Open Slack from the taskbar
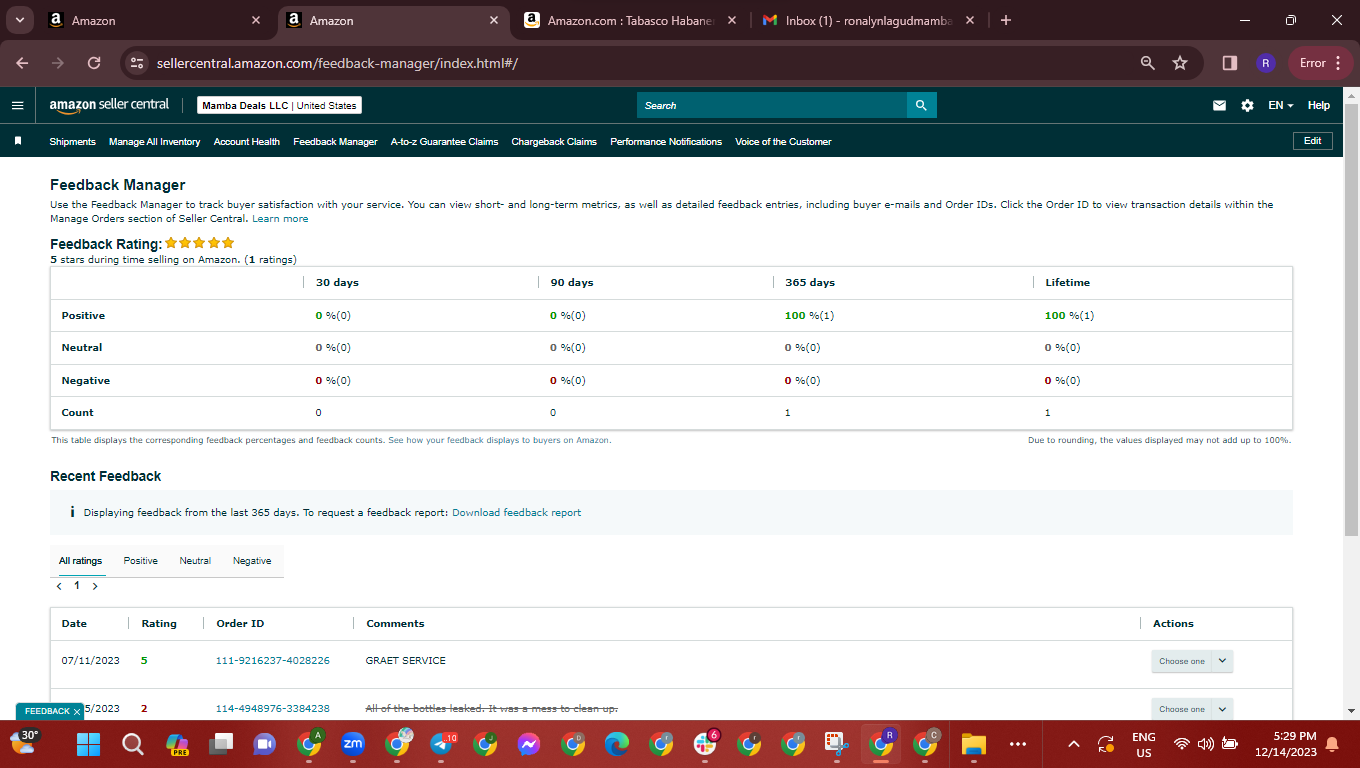The image size is (1360, 768). pos(705,744)
